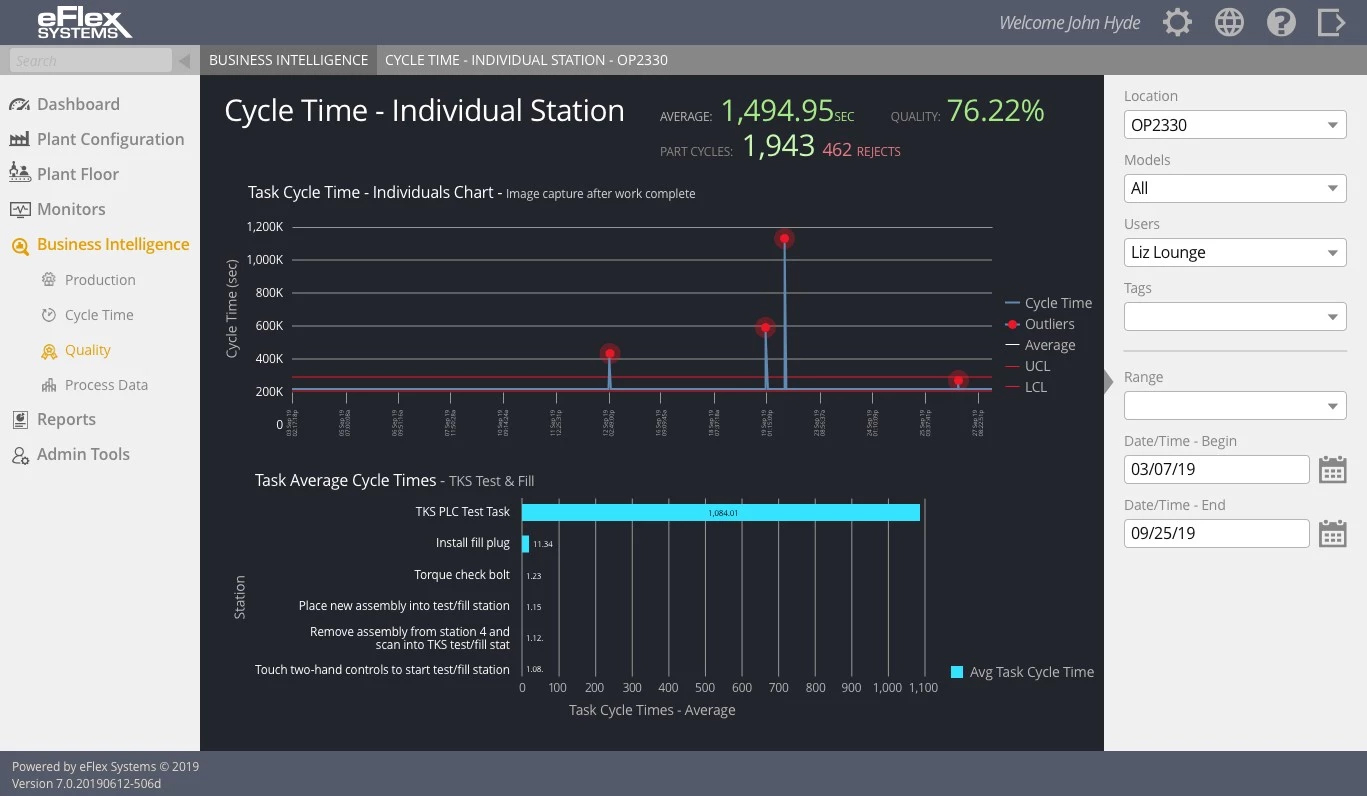The image size is (1367, 796).
Task: Click the help question mark icon
Action: (1281, 21)
